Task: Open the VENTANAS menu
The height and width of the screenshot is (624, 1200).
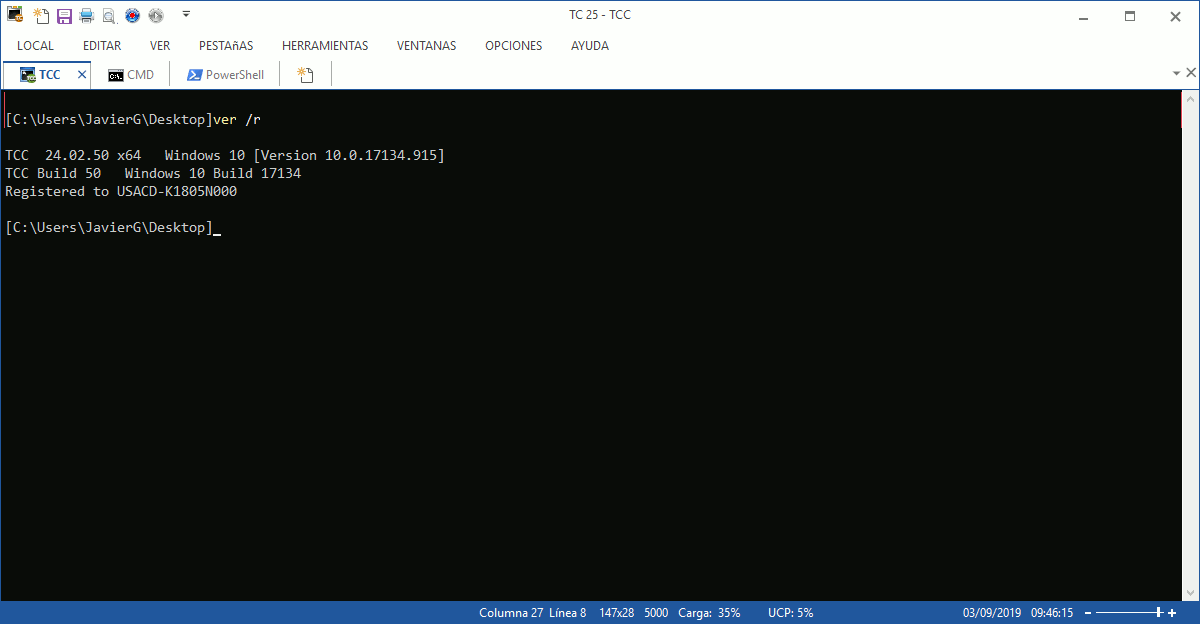Action: [x=426, y=46]
